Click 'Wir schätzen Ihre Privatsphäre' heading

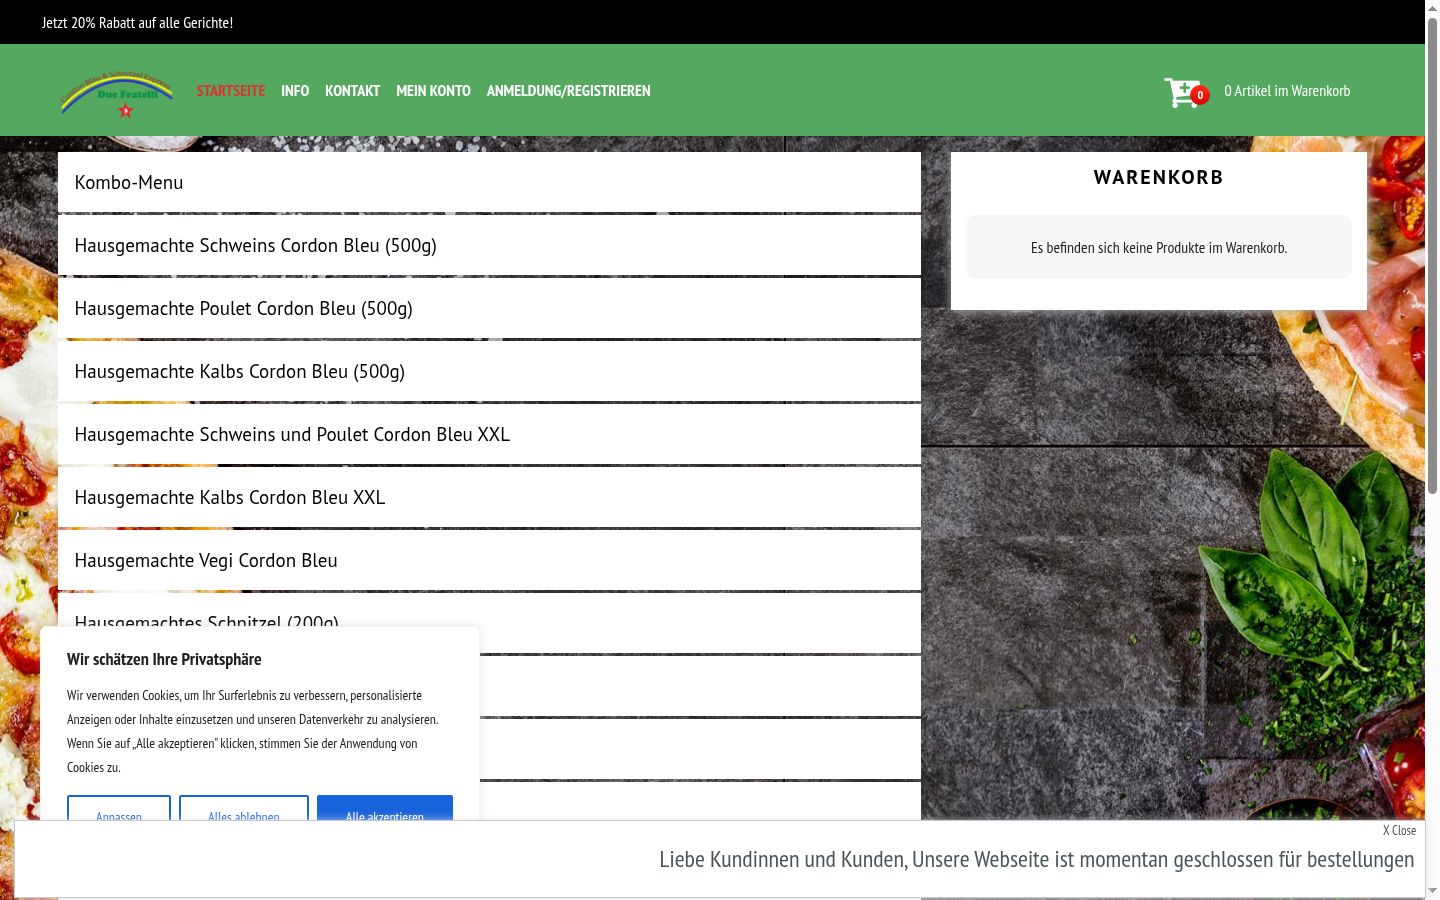coord(164,659)
